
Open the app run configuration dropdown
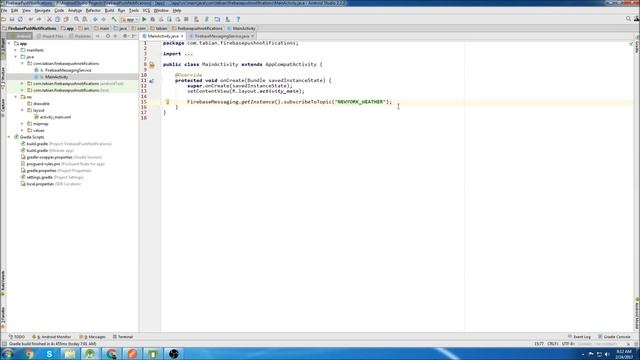point(129,19)
